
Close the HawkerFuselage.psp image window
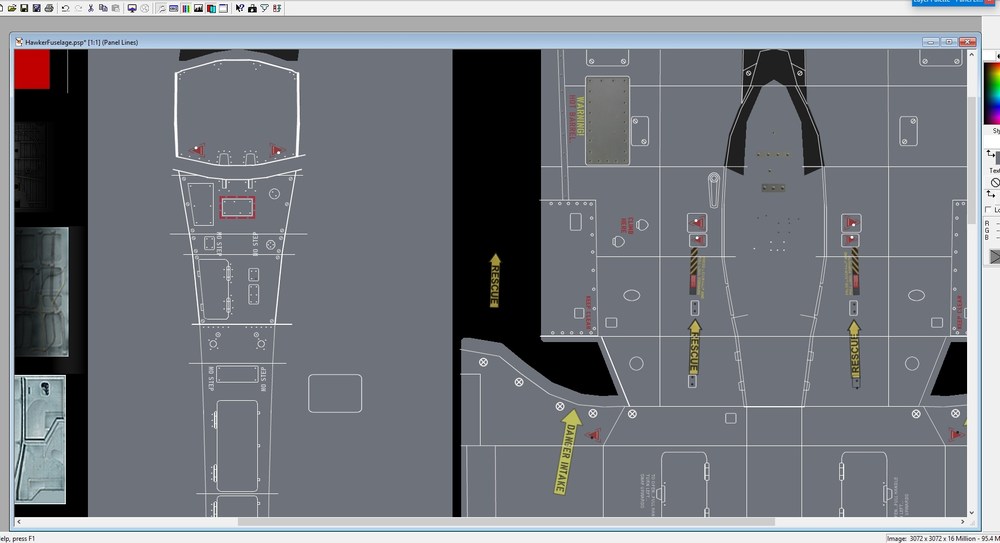tap(968, 42)
